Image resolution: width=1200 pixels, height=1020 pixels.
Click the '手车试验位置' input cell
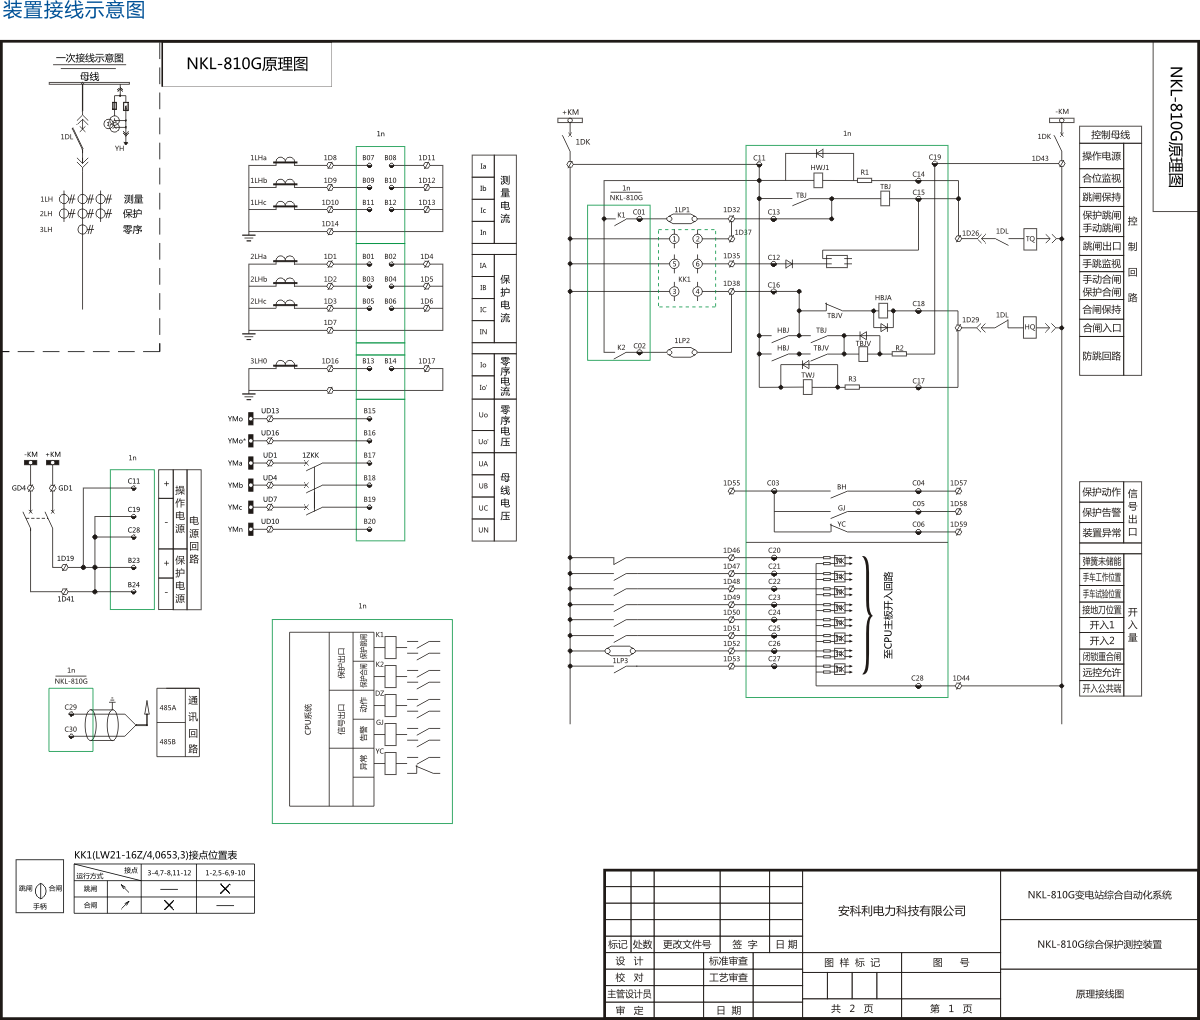[1102, 593]
